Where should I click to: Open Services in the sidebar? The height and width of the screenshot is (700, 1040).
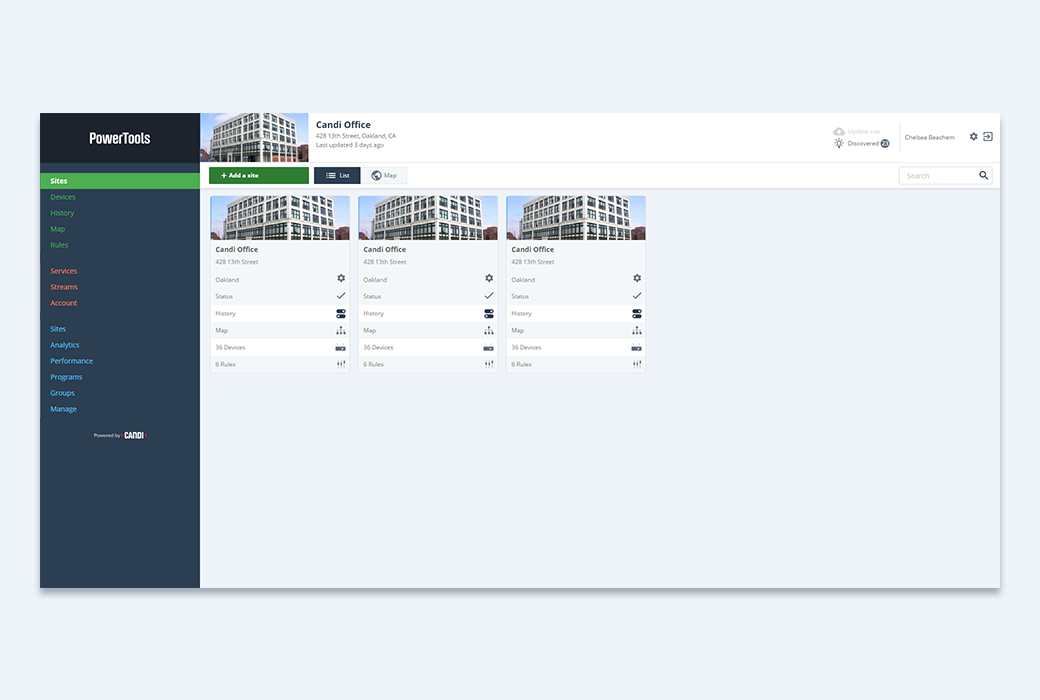(64, 271)
